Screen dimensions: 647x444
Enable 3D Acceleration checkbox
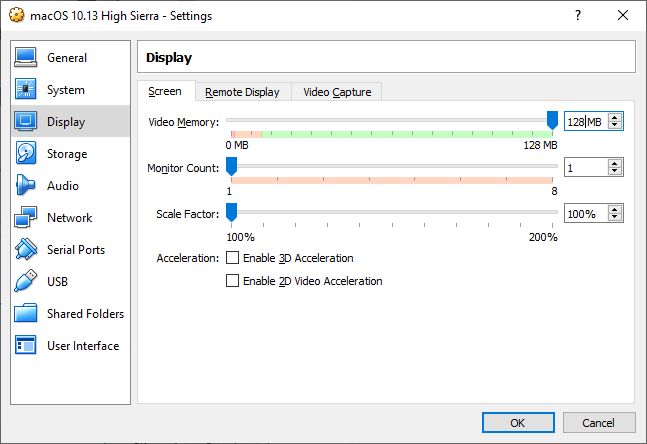pyautogui.click(x=233, y=258)
